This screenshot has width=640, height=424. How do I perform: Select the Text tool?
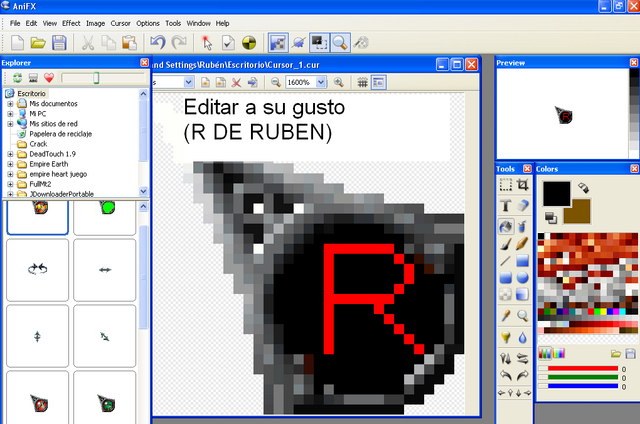tap(506, 206)
